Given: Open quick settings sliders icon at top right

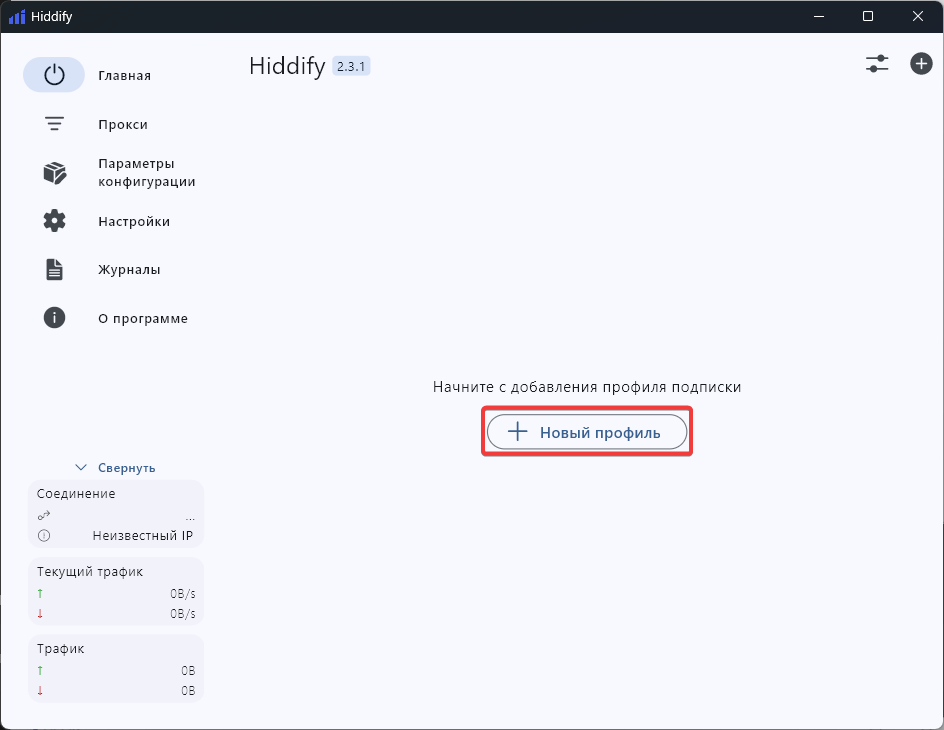Looking at the screenshot, I should tap(877, 64).
